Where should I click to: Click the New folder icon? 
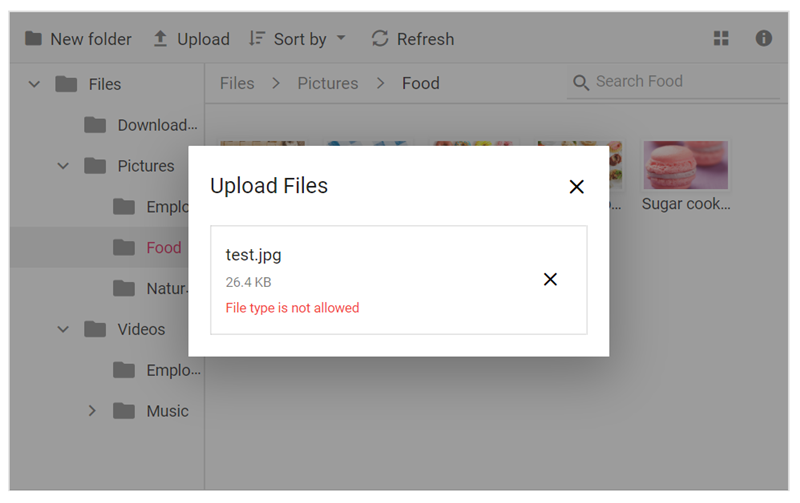click(x=34, y=39)
